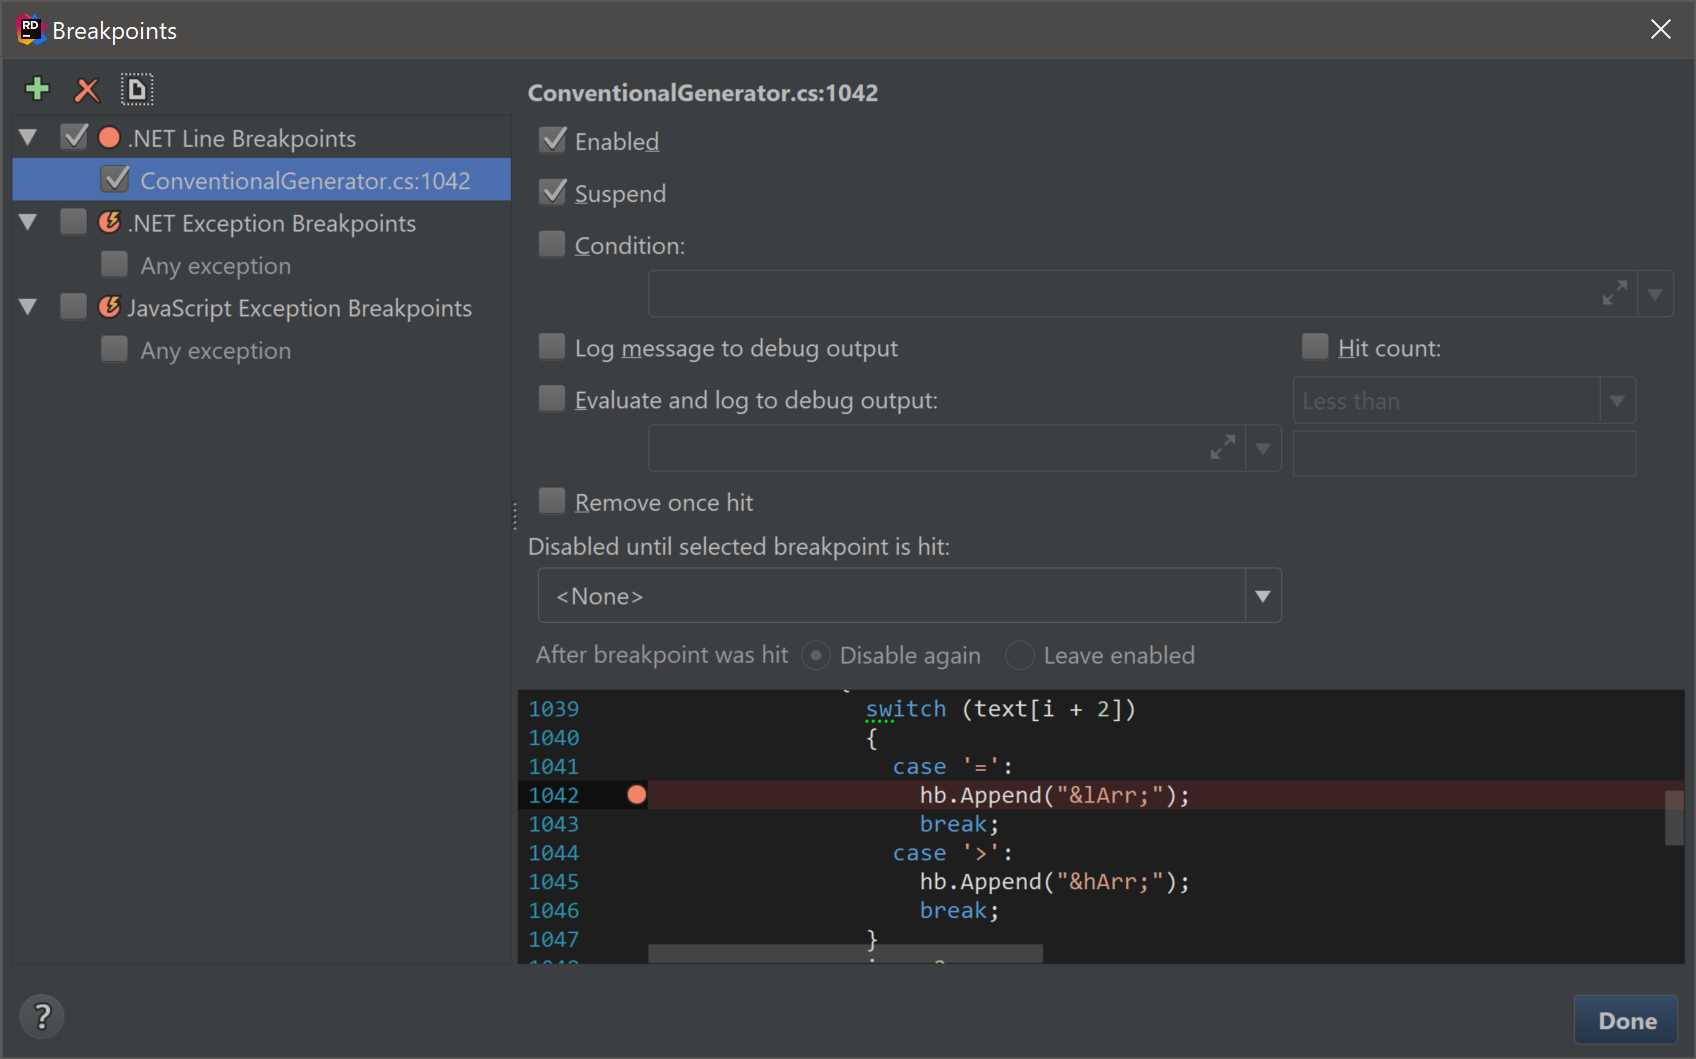Image resolution: width=1696 pixels, height=1059 pixels.
Task: Click the switch (text[i + 2]) code line
Action: click(x=1001, y=709)
